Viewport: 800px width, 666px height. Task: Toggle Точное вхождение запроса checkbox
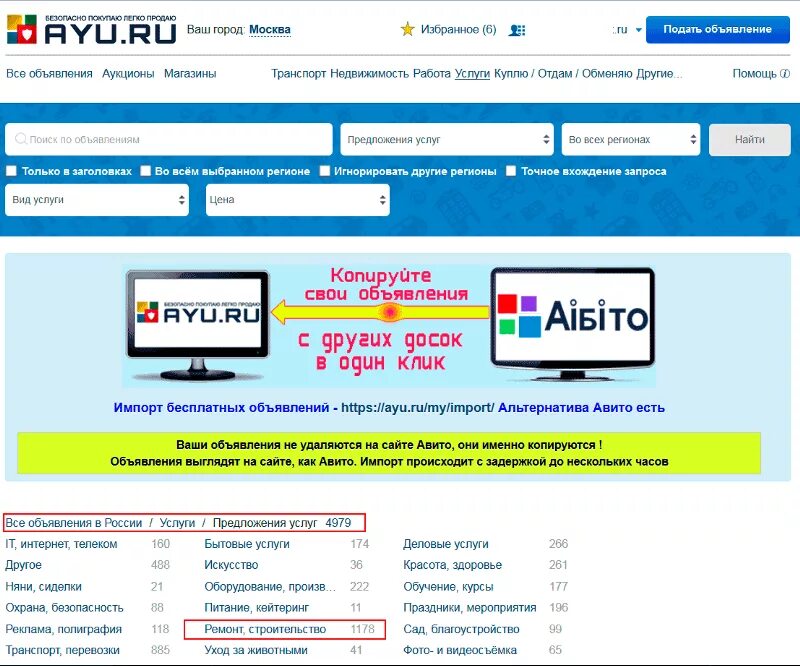pyautogui.click(x=511, y=171)
